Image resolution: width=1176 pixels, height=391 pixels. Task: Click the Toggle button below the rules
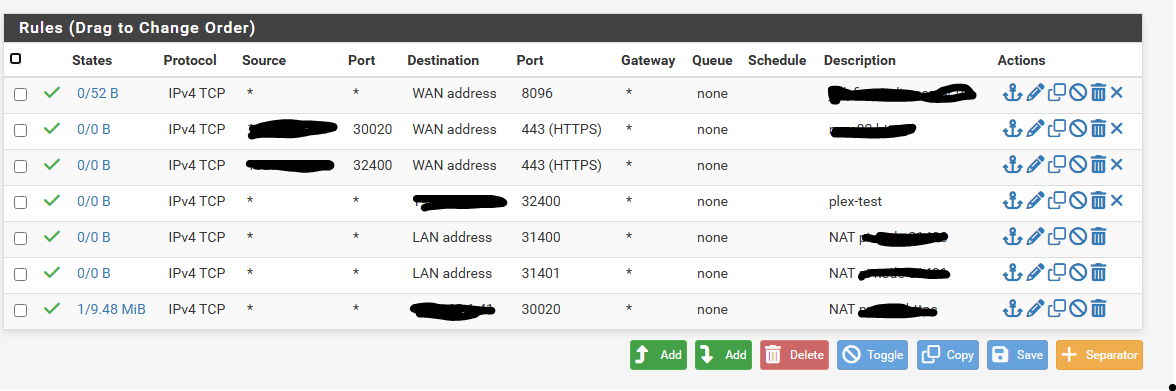coord(872,355)
